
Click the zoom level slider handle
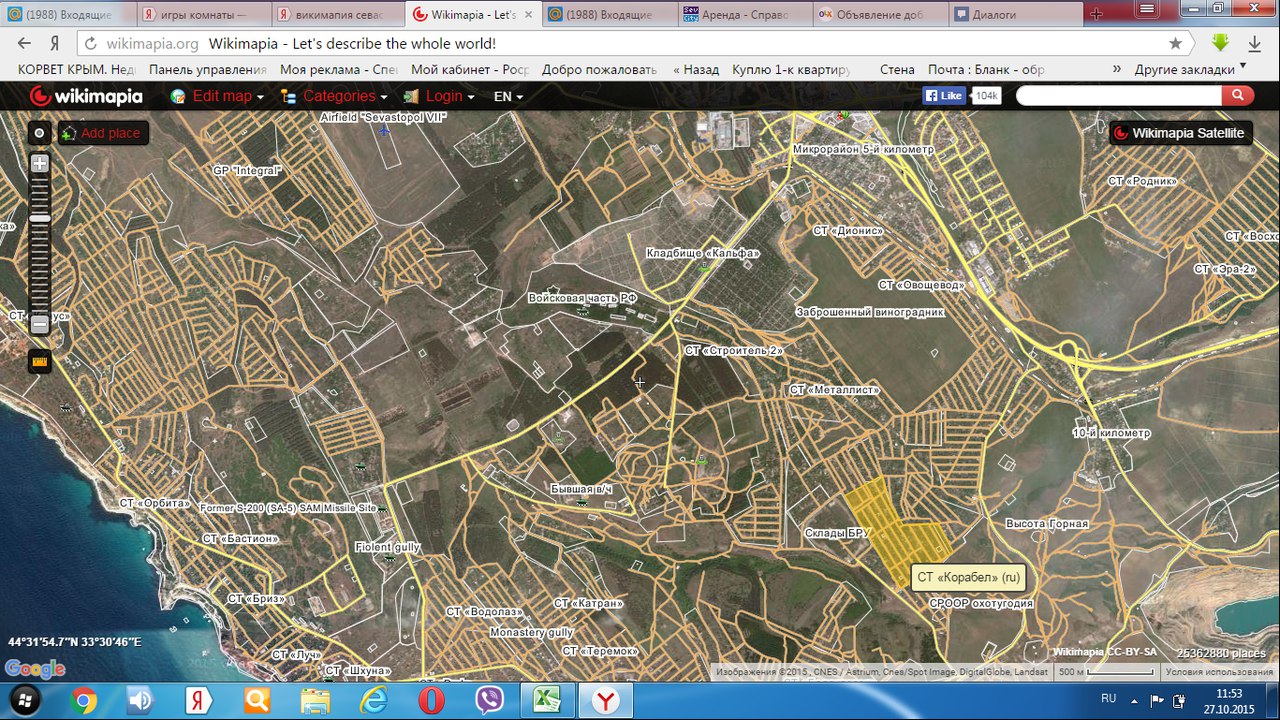pos(40,218)
